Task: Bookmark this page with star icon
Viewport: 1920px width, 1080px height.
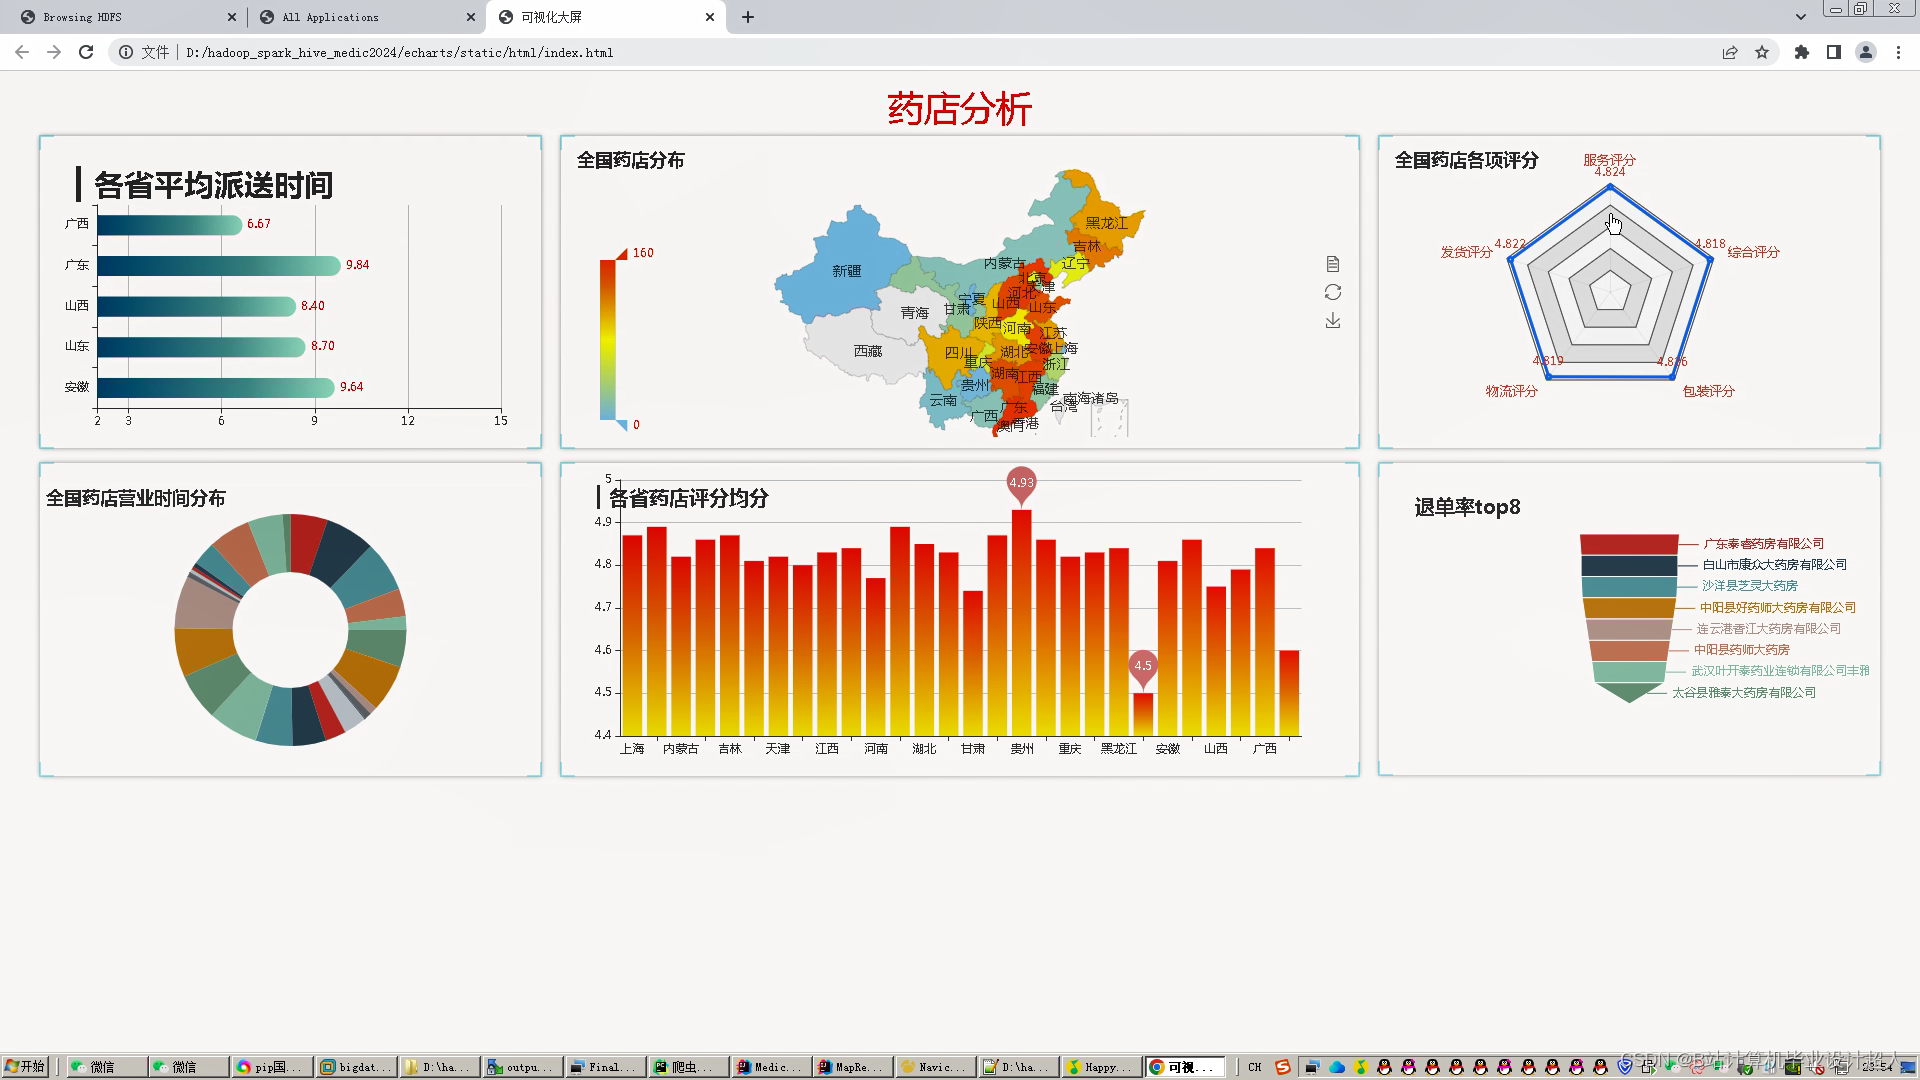Action: pos(1762,52)
